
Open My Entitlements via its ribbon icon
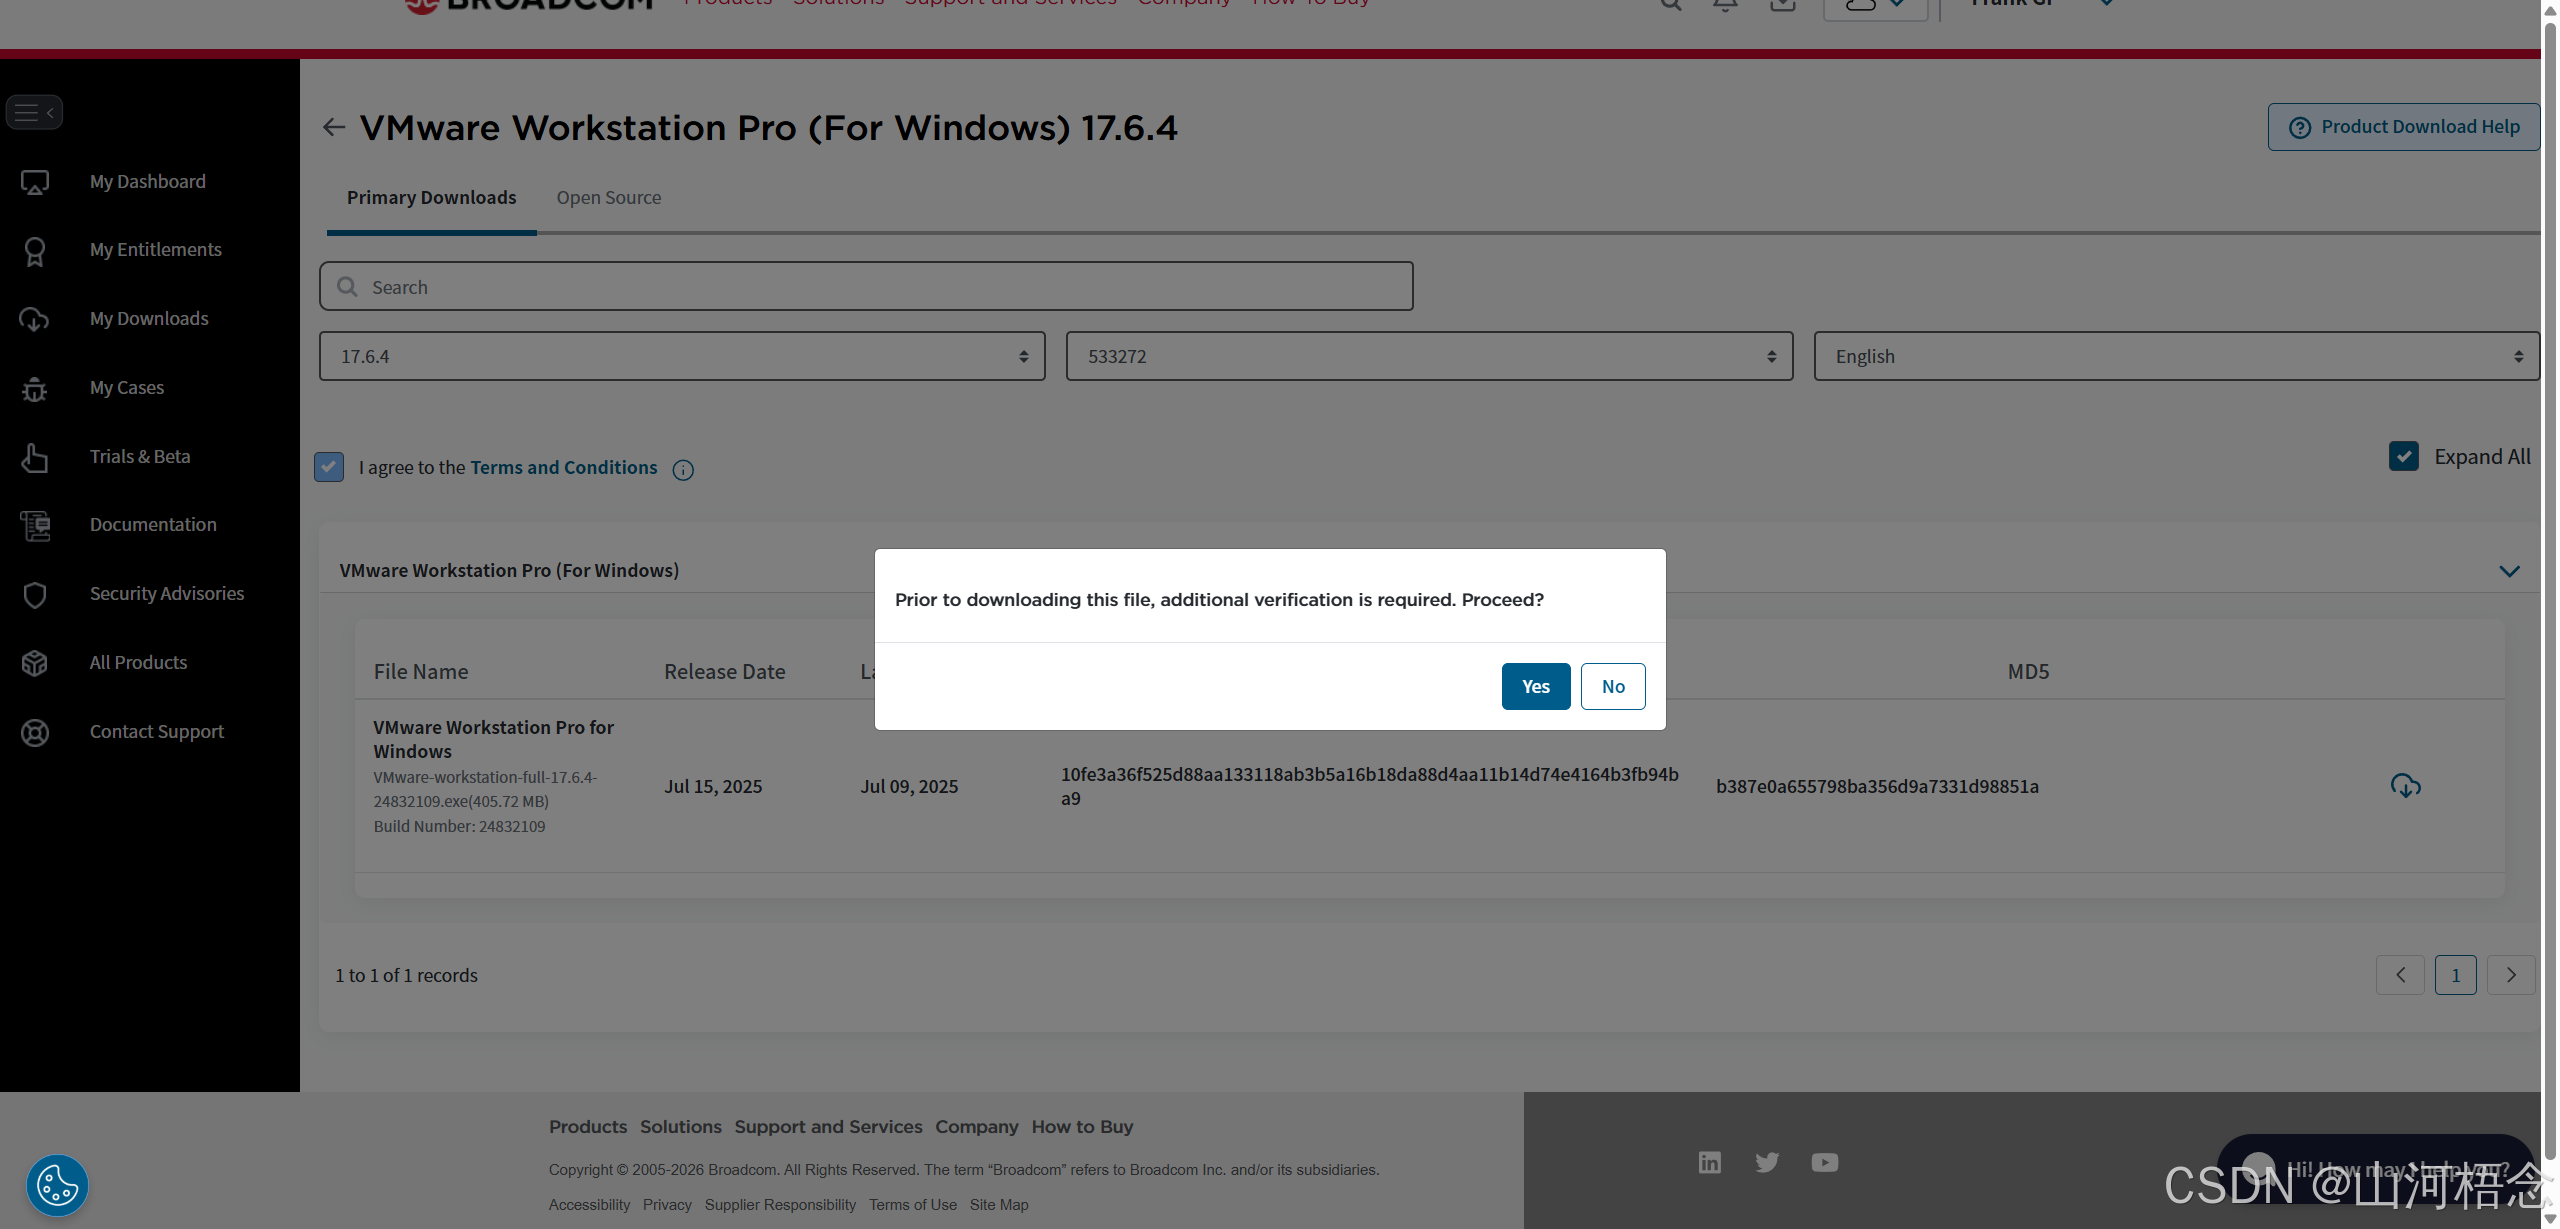pos(35,251)
